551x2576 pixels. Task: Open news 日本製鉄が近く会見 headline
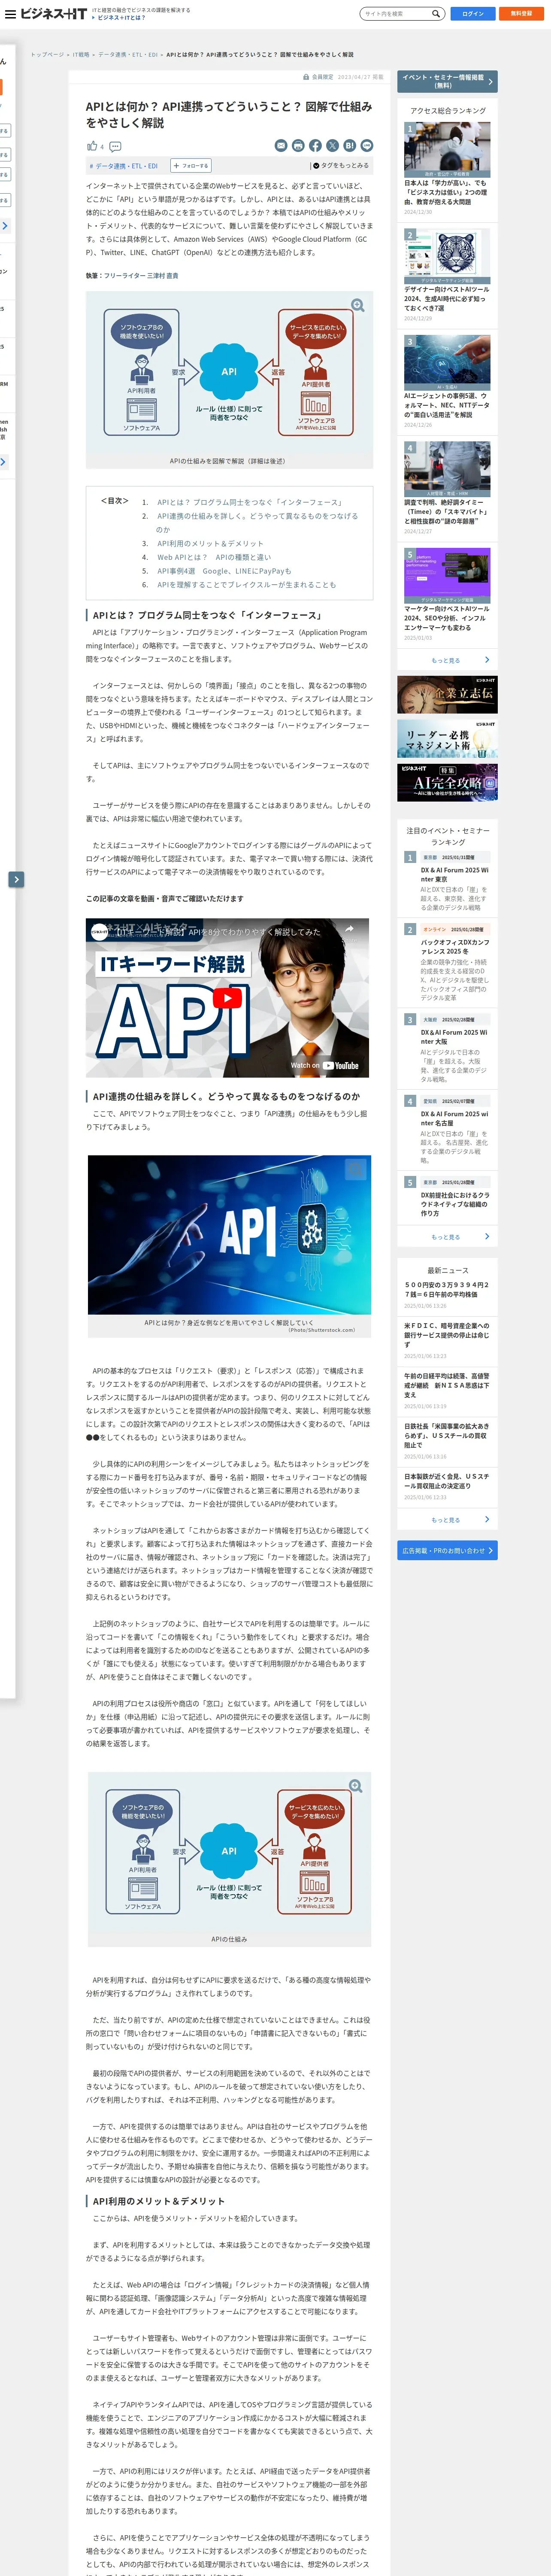447,1481
